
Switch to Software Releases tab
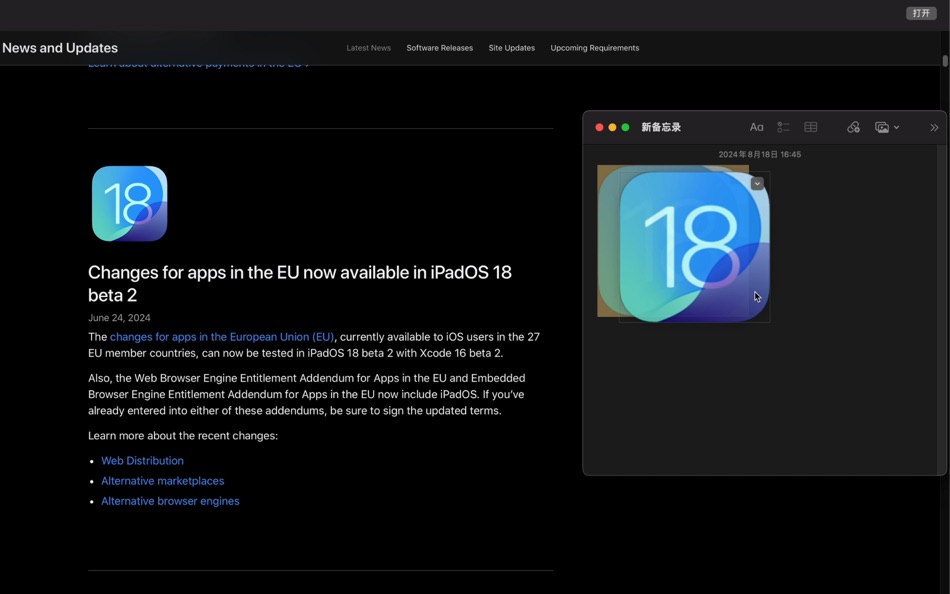click(x=439, y=48)
